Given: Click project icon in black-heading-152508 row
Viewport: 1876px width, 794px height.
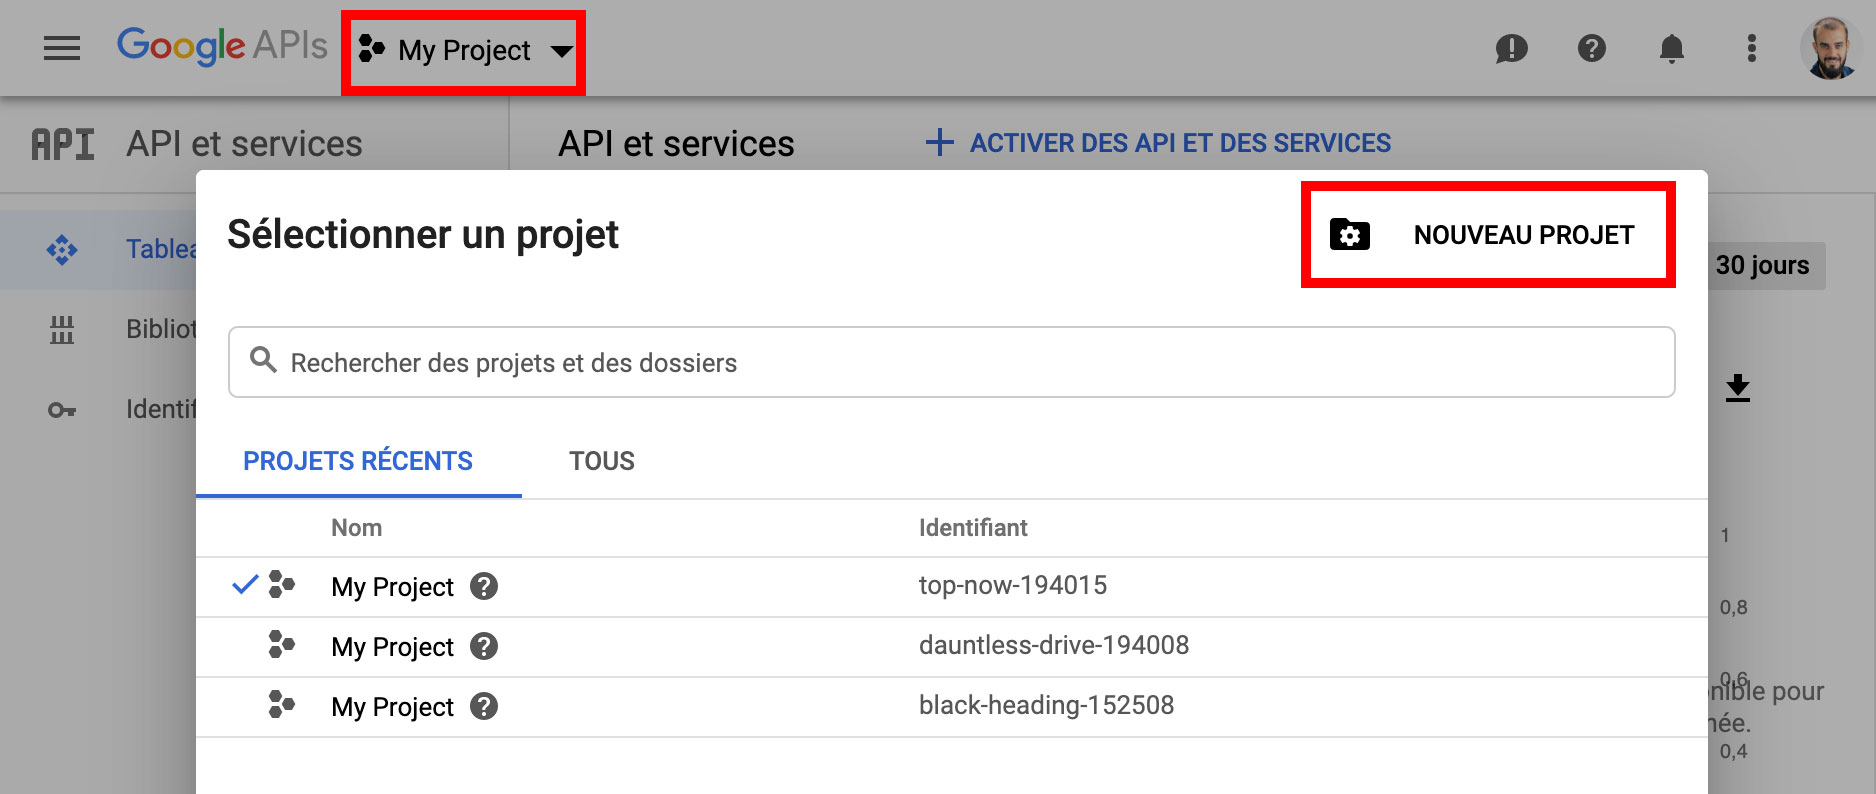Looking at the screenshot, I should point(282,705).
